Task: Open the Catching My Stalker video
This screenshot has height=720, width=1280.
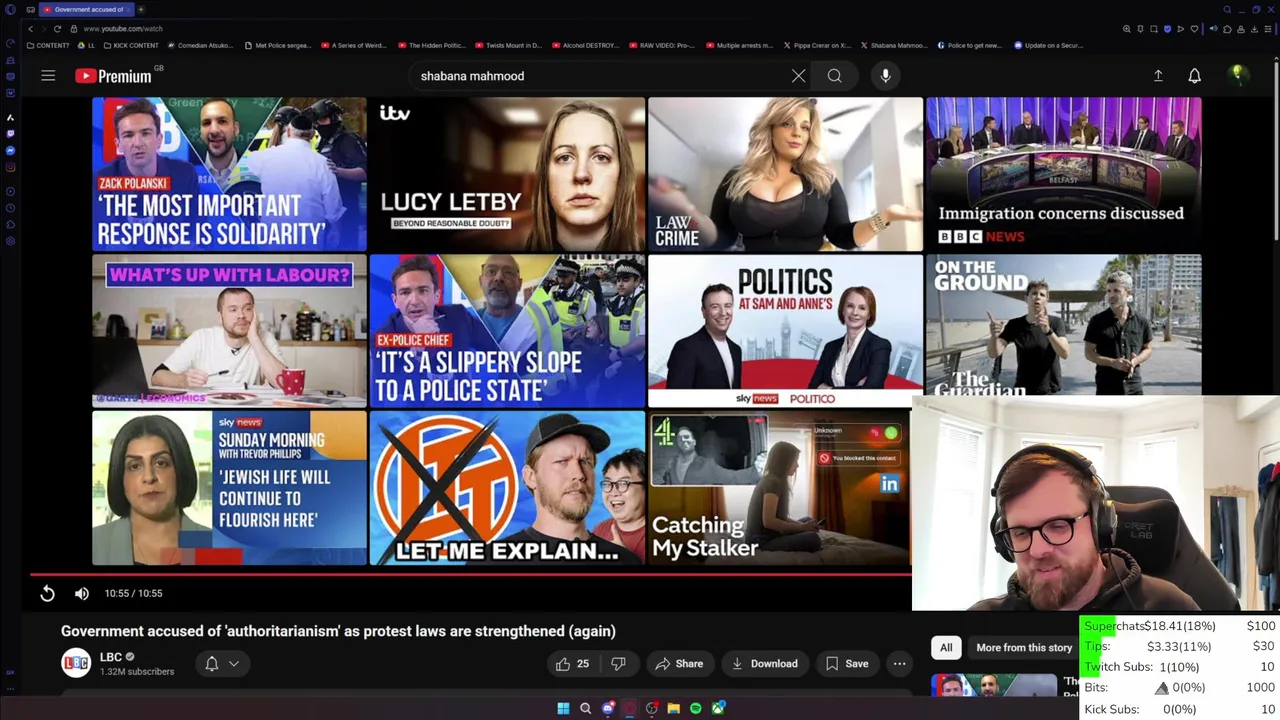Action: click(780, 489)
